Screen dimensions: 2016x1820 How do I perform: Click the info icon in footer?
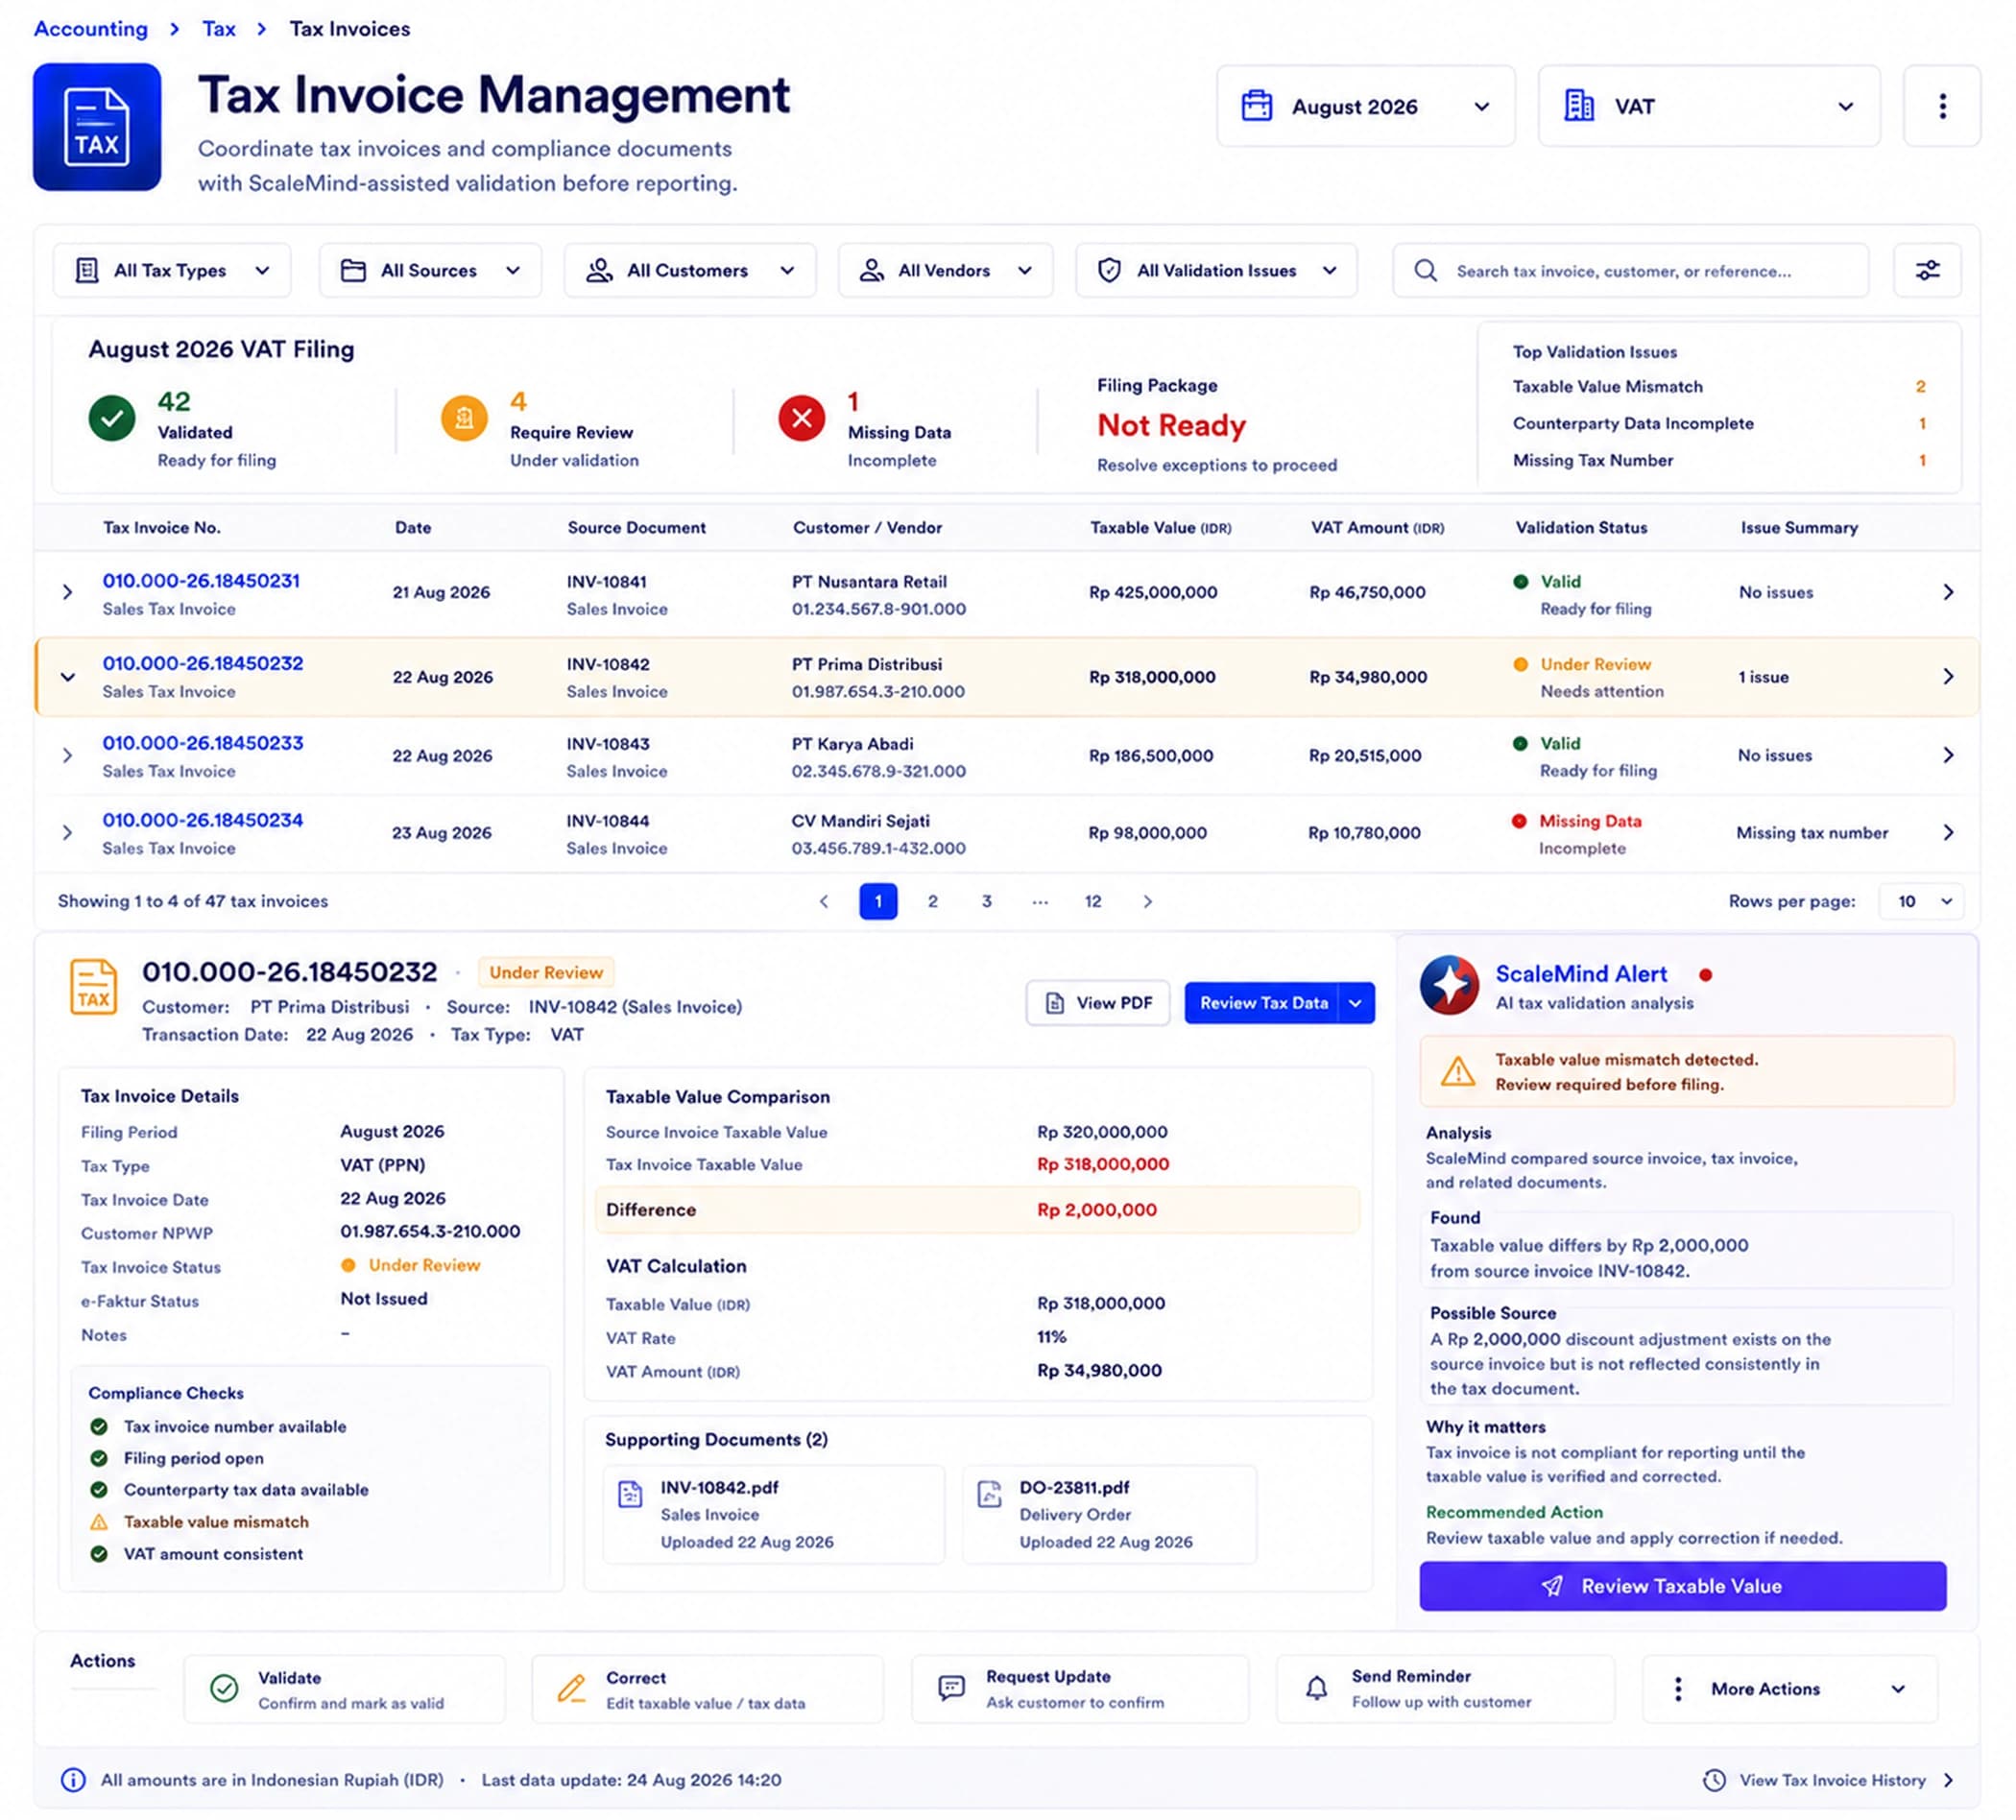pos(73,1780)
